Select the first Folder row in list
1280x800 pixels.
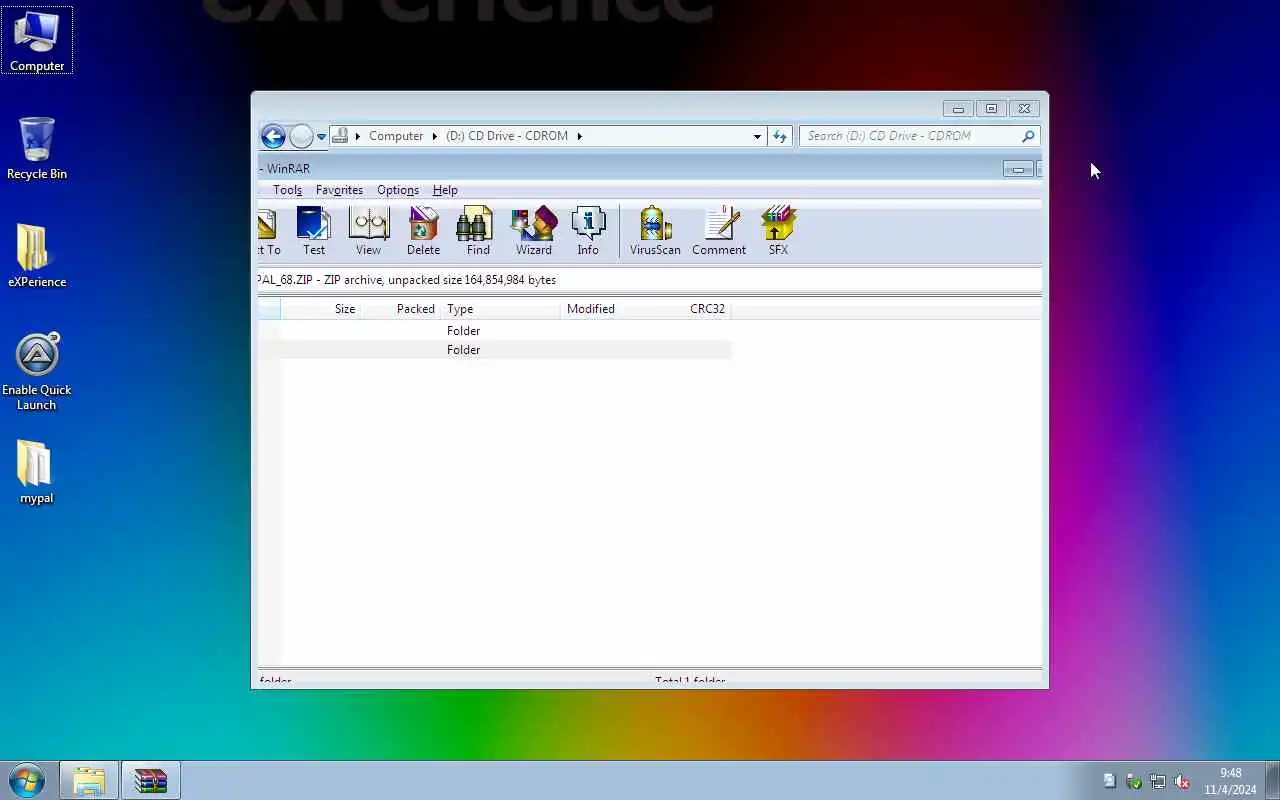tap(495, 331)
